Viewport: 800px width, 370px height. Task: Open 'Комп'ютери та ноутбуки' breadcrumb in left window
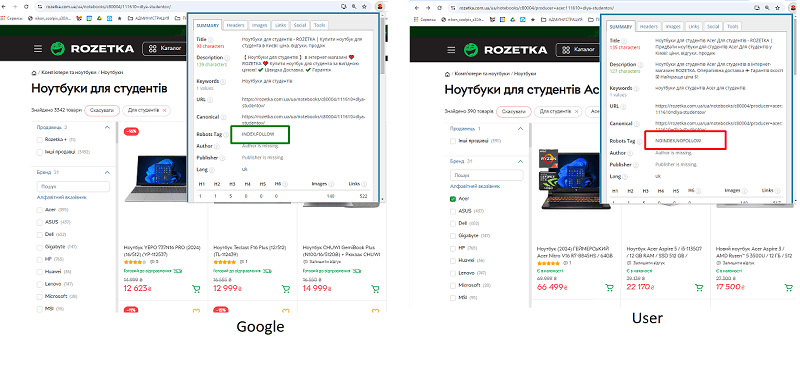tap(69, 73)
